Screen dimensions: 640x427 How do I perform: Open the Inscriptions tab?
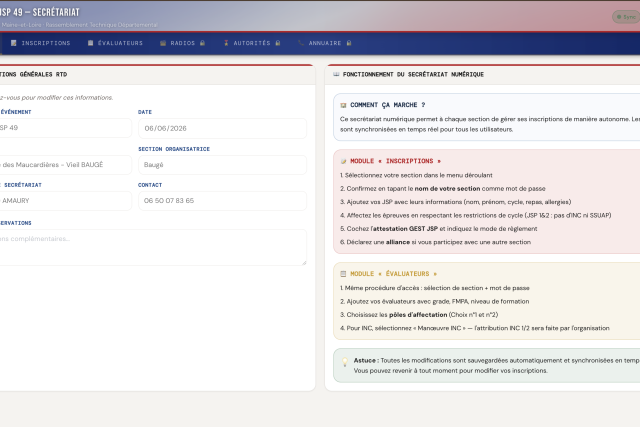41,43
